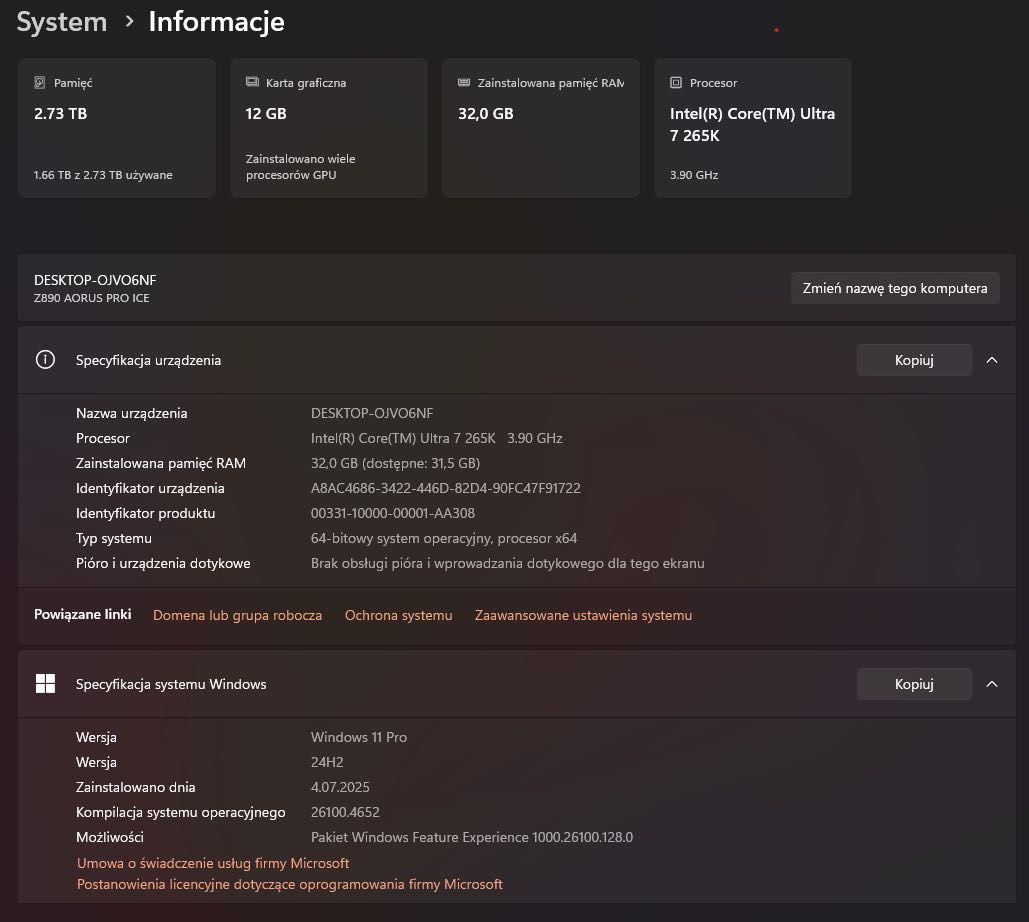
Task: Open Postanowienia licencyjne dotyczące oprogramowania link
Action: (289, 884)
